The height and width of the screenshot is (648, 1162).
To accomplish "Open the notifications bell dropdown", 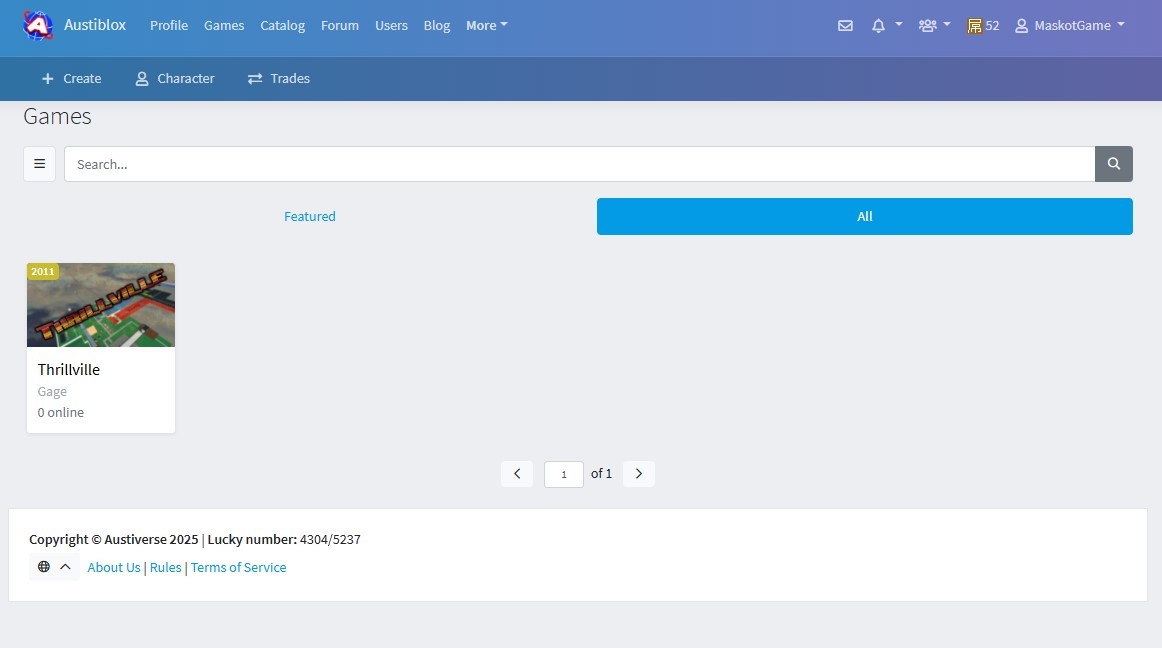I will coord(886,25).
